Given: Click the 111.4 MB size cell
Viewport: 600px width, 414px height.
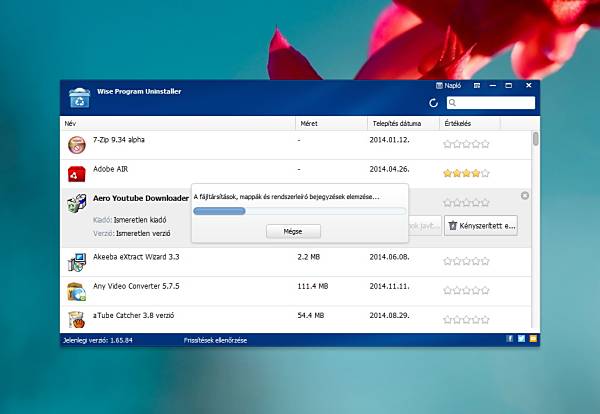Looking at the screenshot, I should (313, 286).
